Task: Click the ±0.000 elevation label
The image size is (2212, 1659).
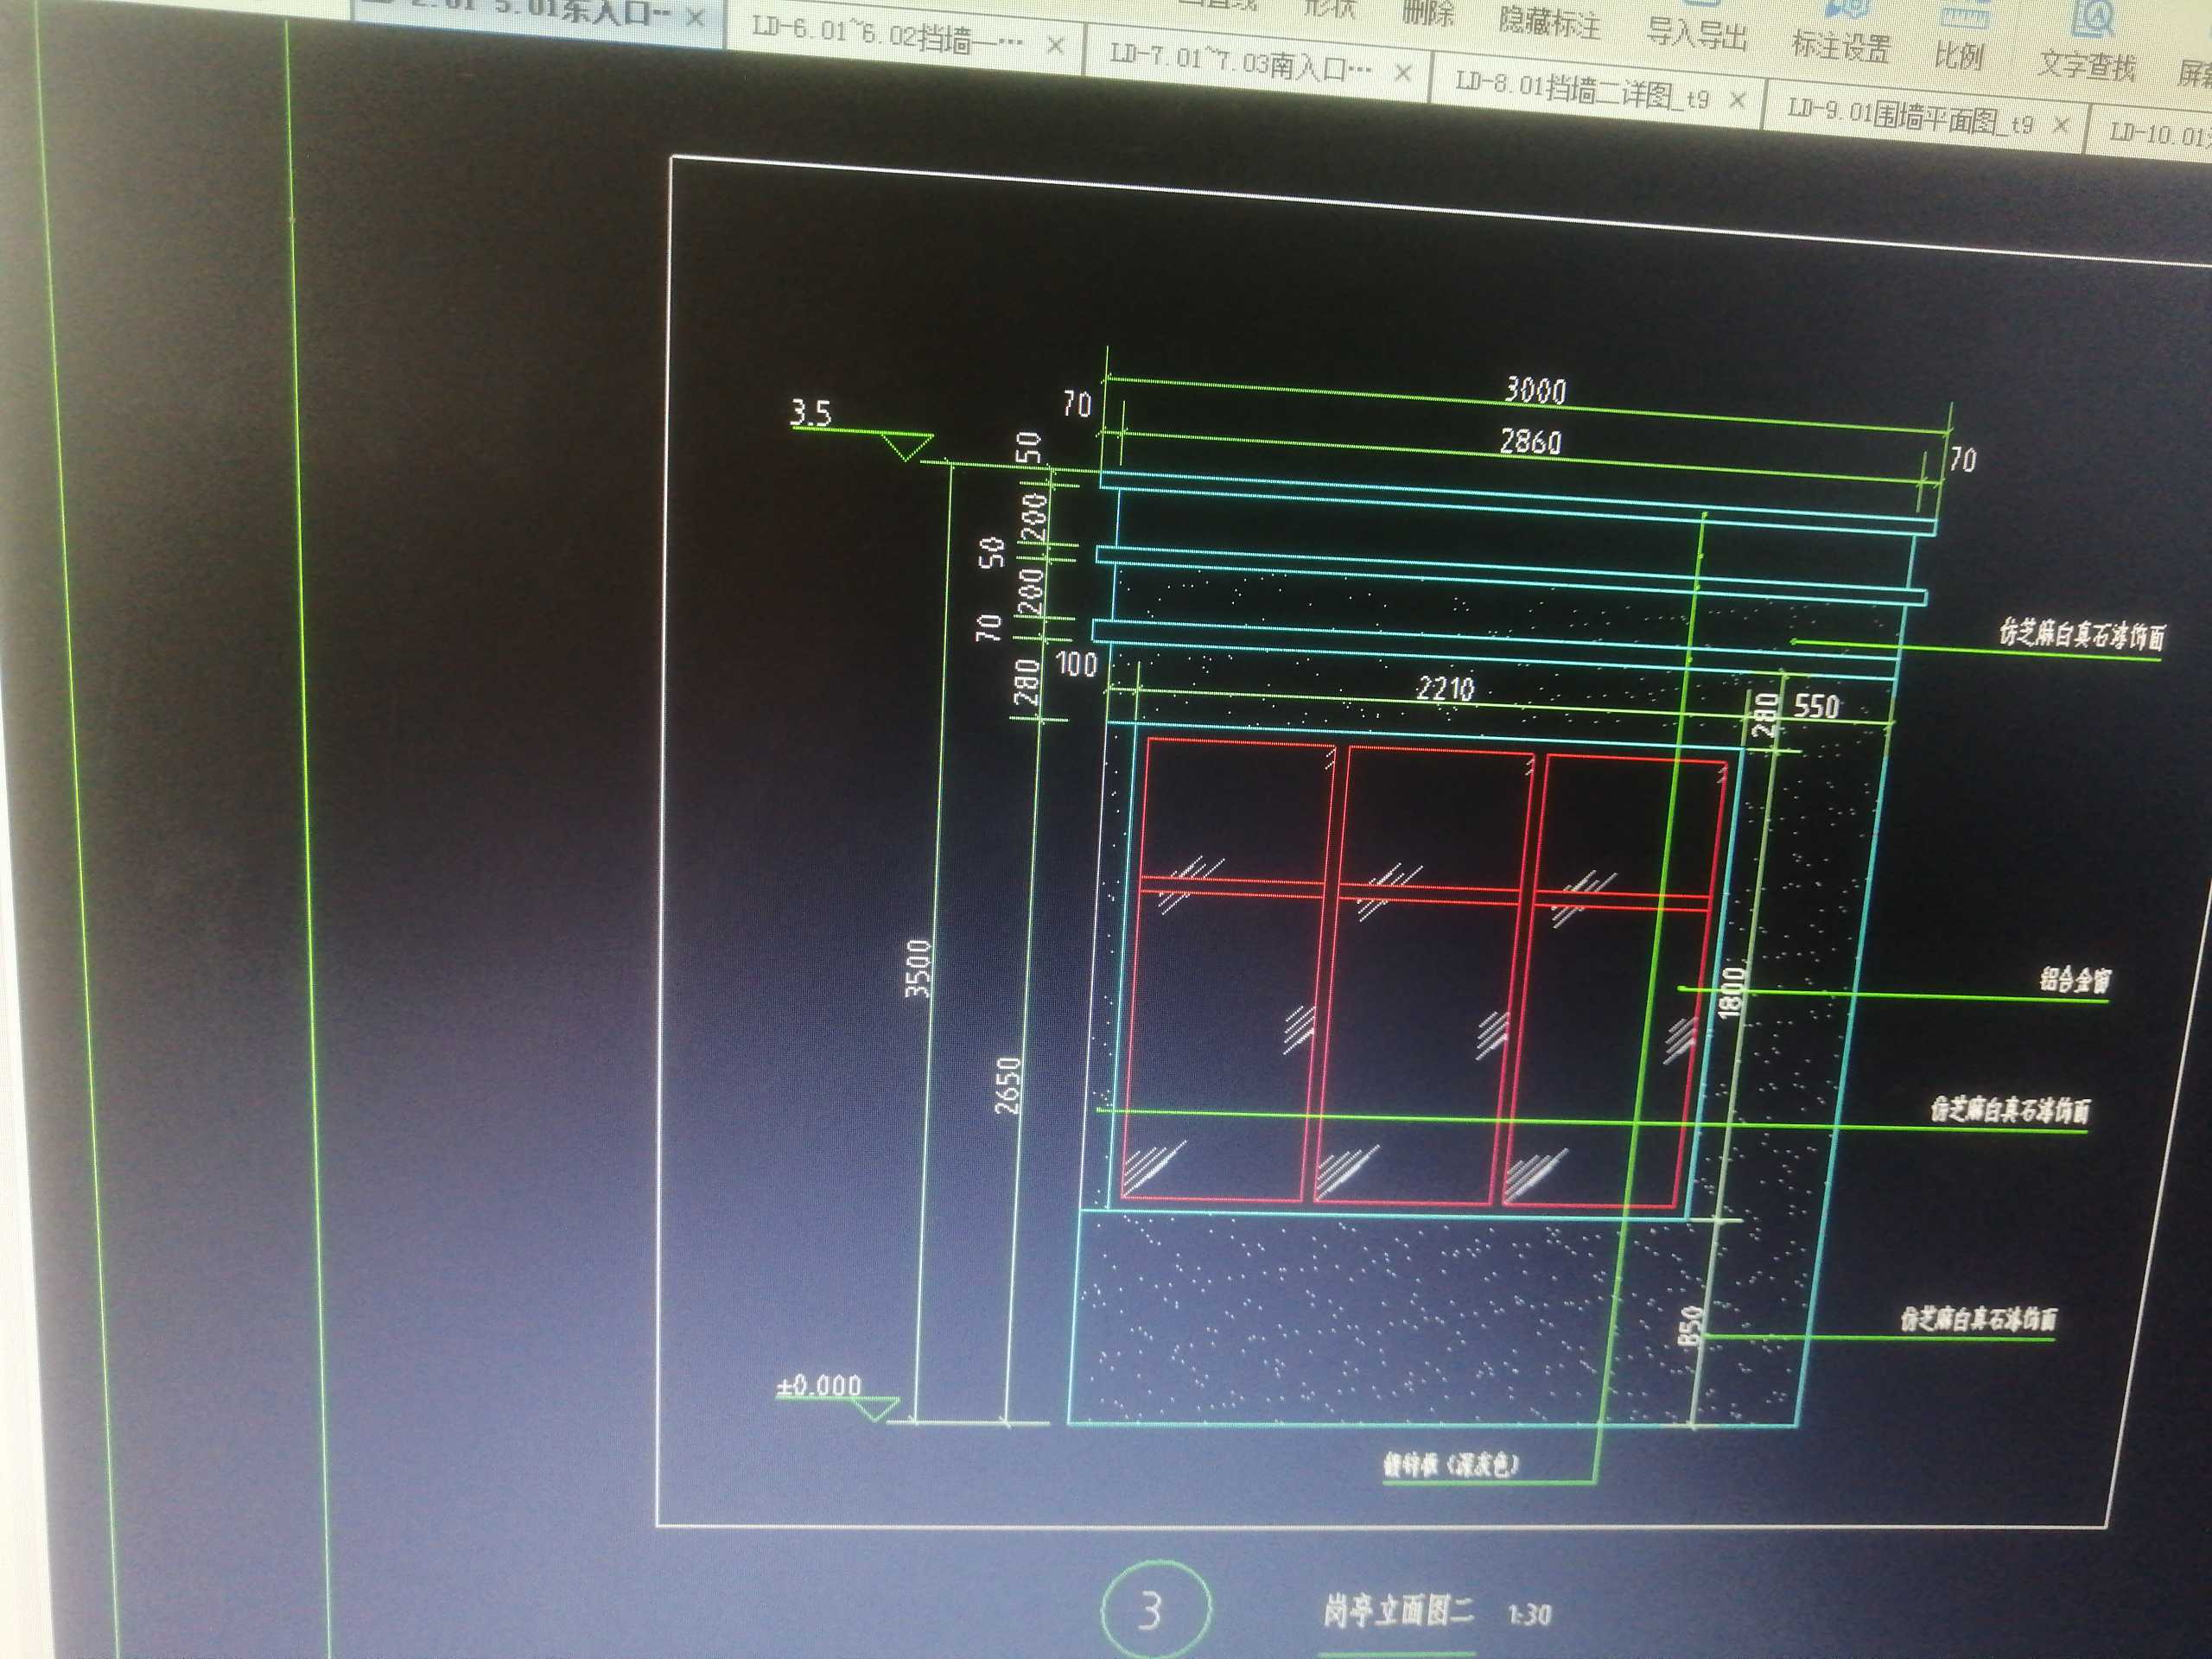Action: point(819,1386)
